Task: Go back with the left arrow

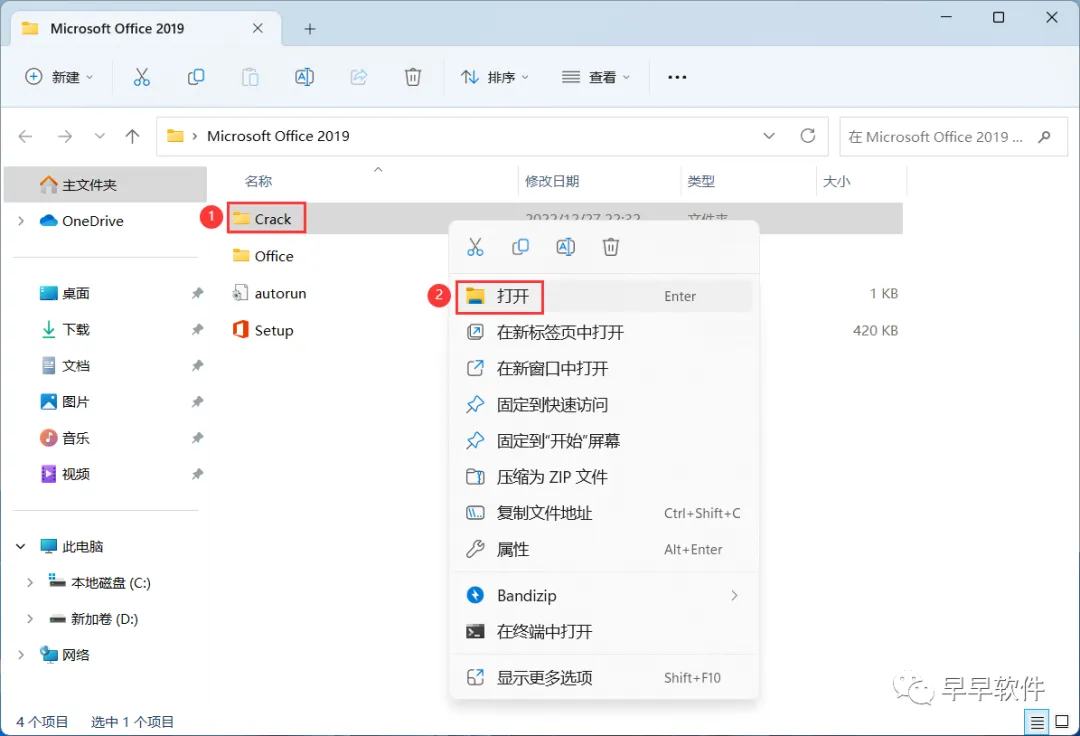Action: tap(25, 136)
